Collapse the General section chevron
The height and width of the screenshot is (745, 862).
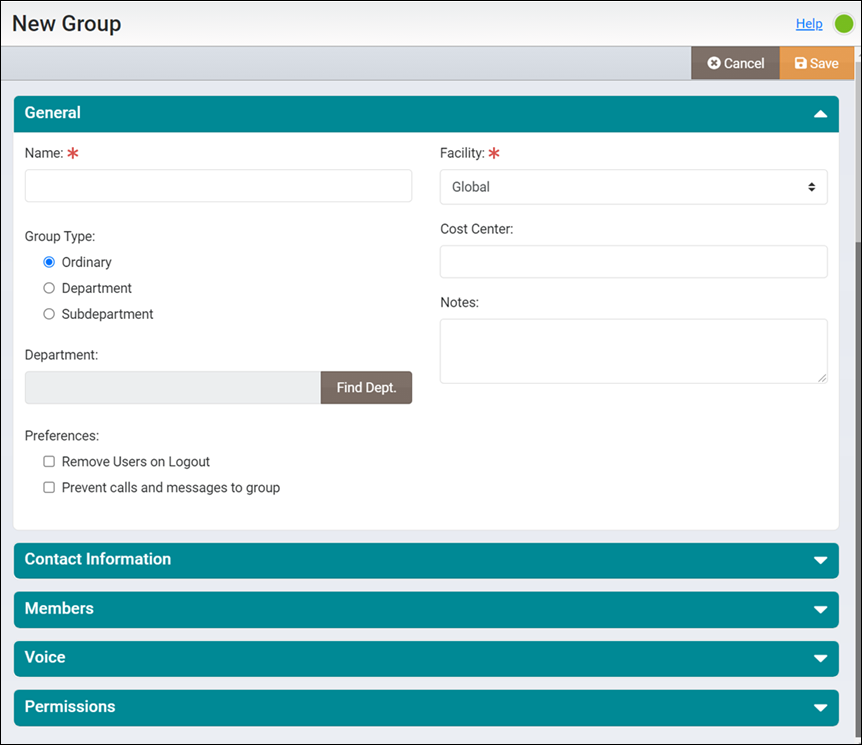point(822,114)
